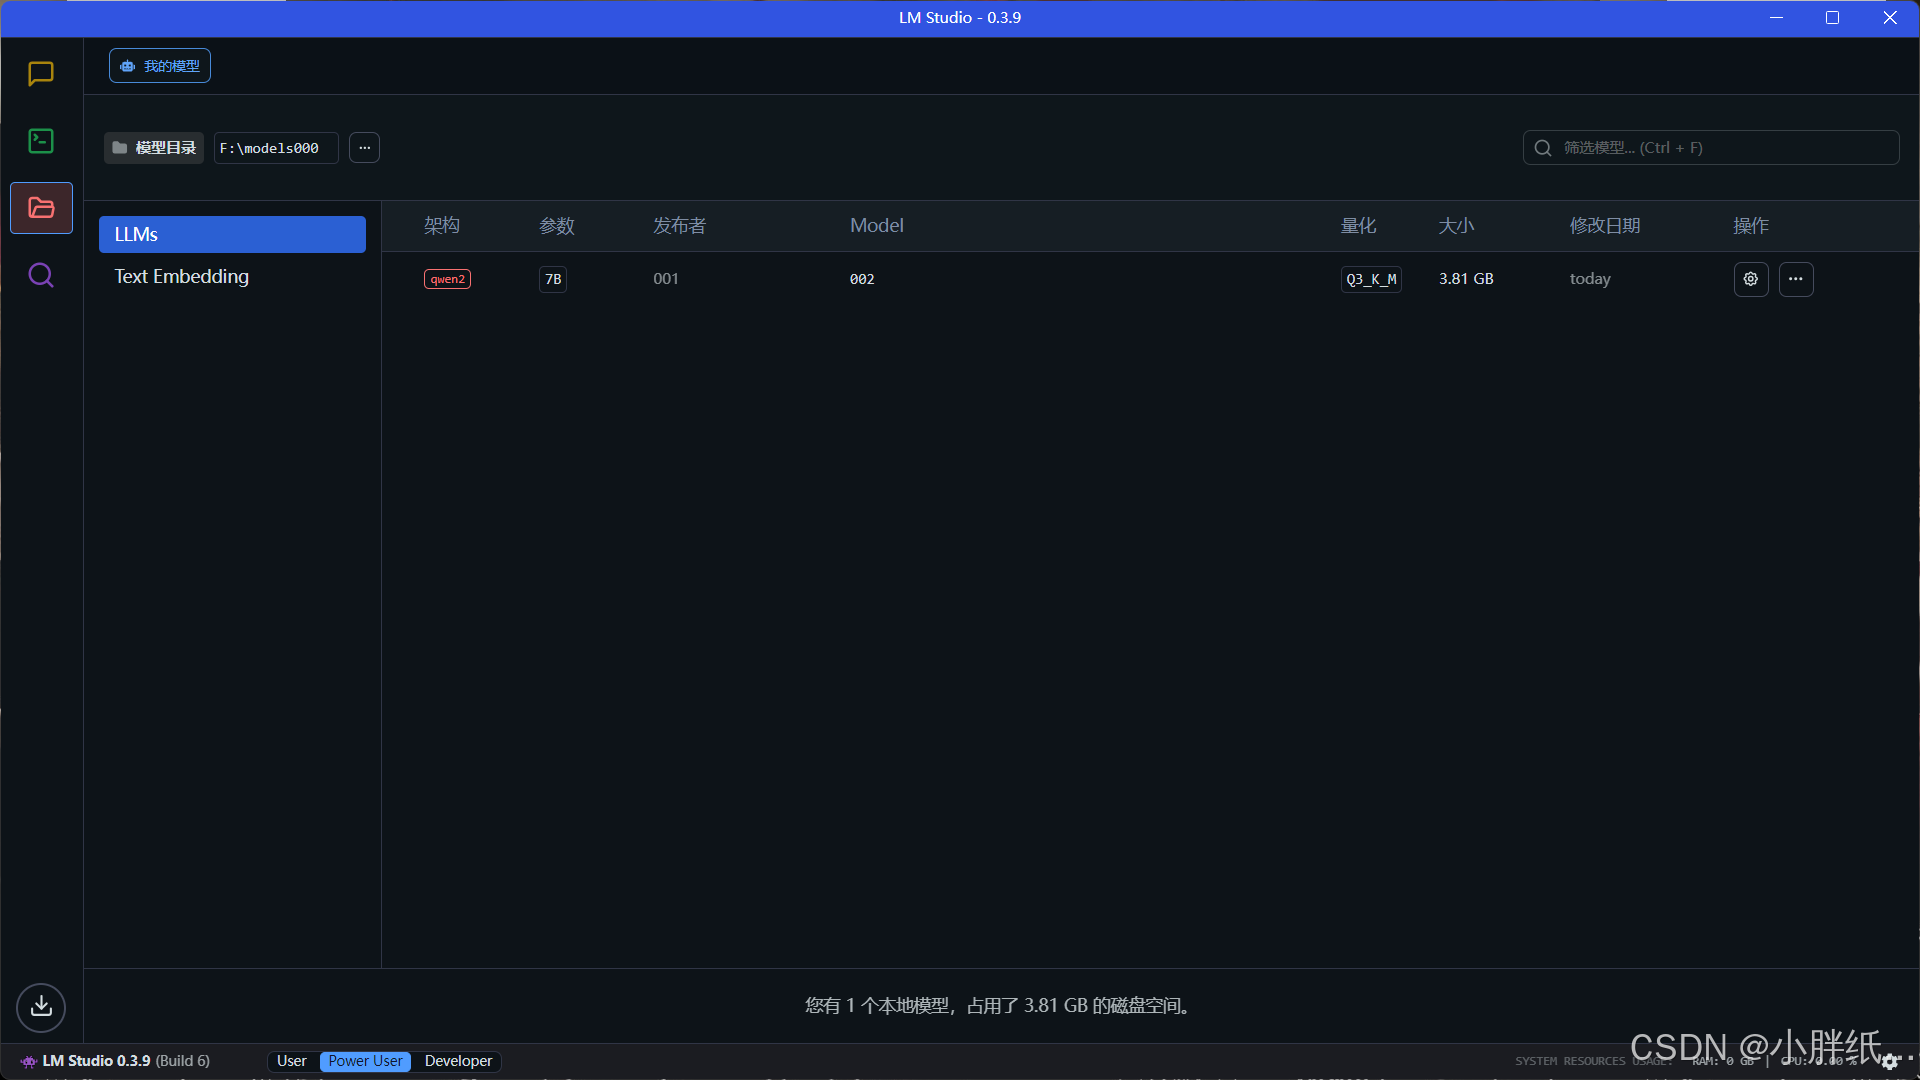
Task: Sort by the 大小 column header
Action: pyautogui.click(x=1456, y=226)
